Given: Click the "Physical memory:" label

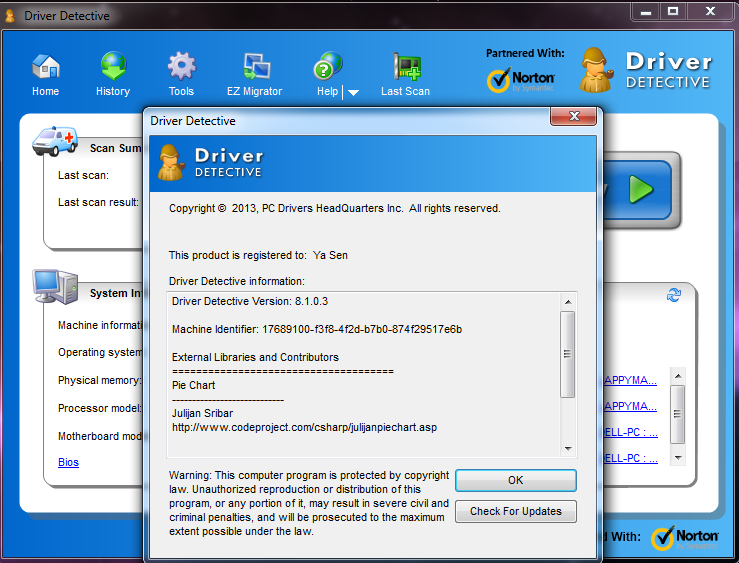Looking at the screenshot, I should point(100,381).
